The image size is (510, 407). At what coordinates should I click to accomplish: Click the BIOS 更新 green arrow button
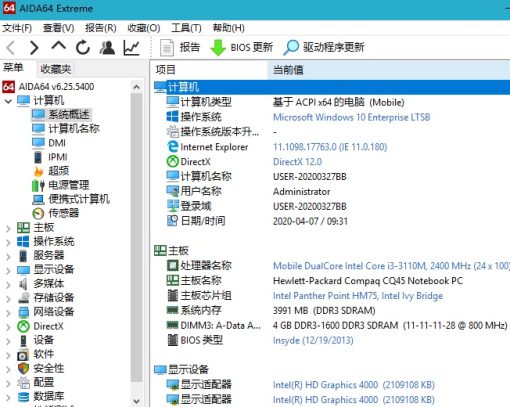[x=242, y=47]
